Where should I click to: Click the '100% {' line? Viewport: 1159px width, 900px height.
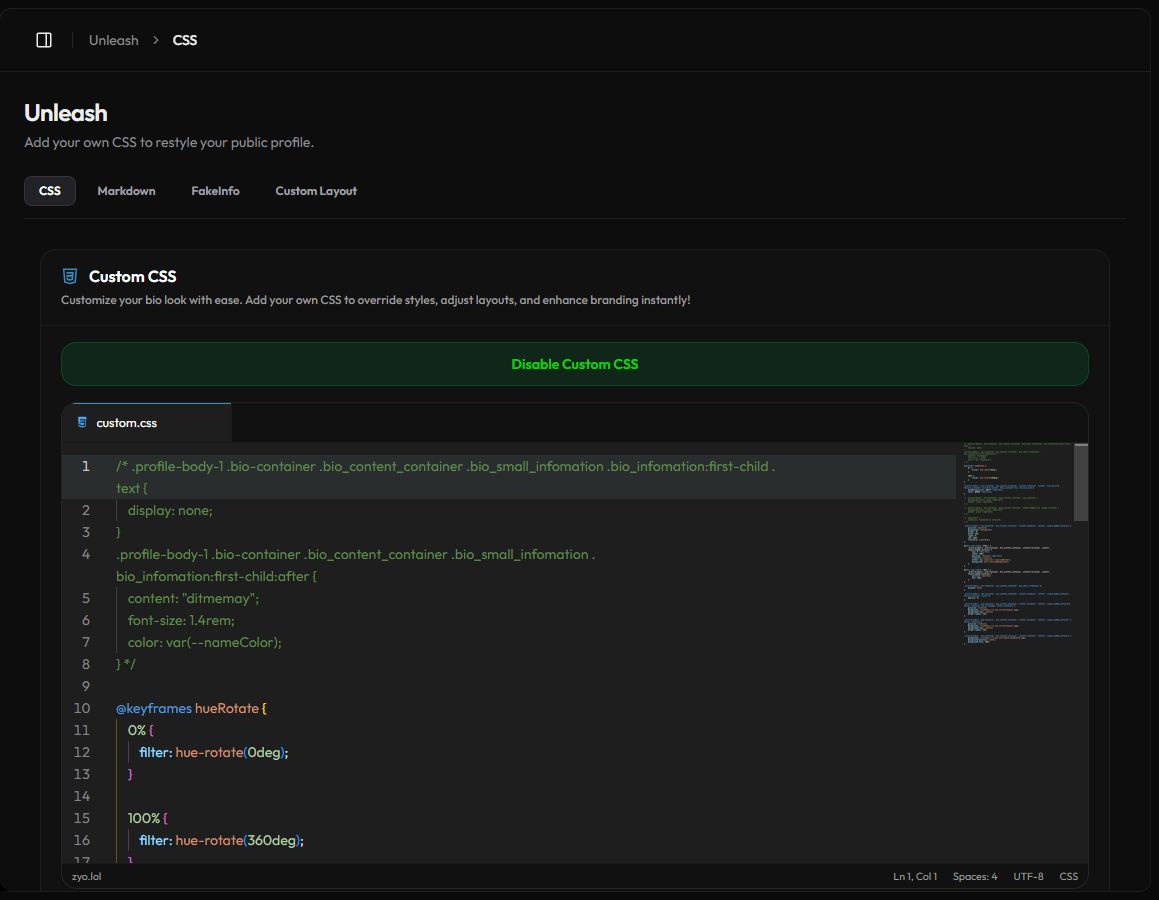point(148,817)
